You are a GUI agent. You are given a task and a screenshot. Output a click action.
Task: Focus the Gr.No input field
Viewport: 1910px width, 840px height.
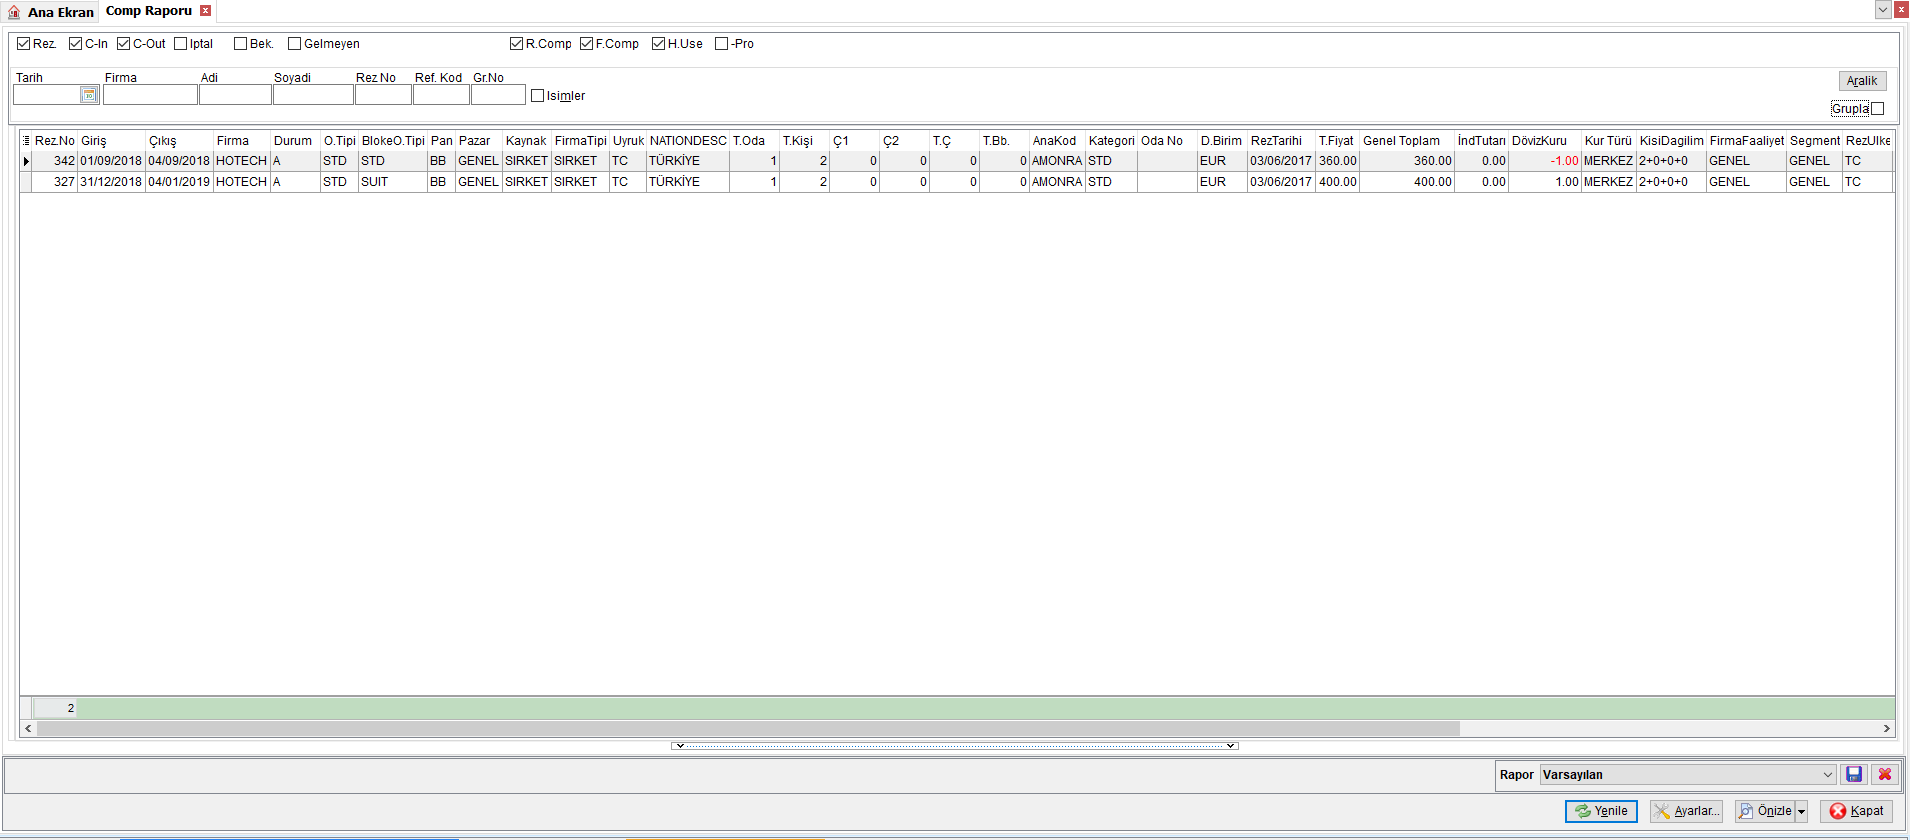pyautogui.click(x=498, y=95)
